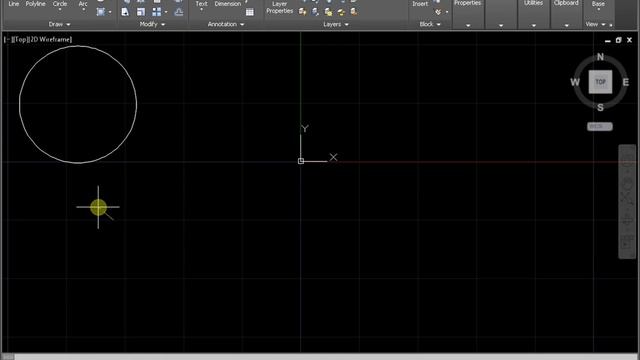Open Layer Properties manager
This screenshot has width=640, height=360.
(280, 7)
